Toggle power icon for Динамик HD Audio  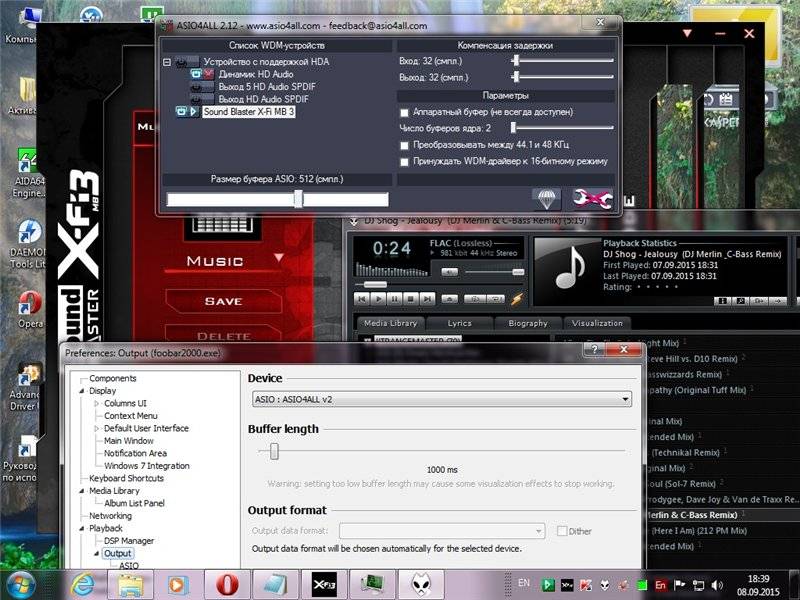pyautogui.click(x=196, y=74)
